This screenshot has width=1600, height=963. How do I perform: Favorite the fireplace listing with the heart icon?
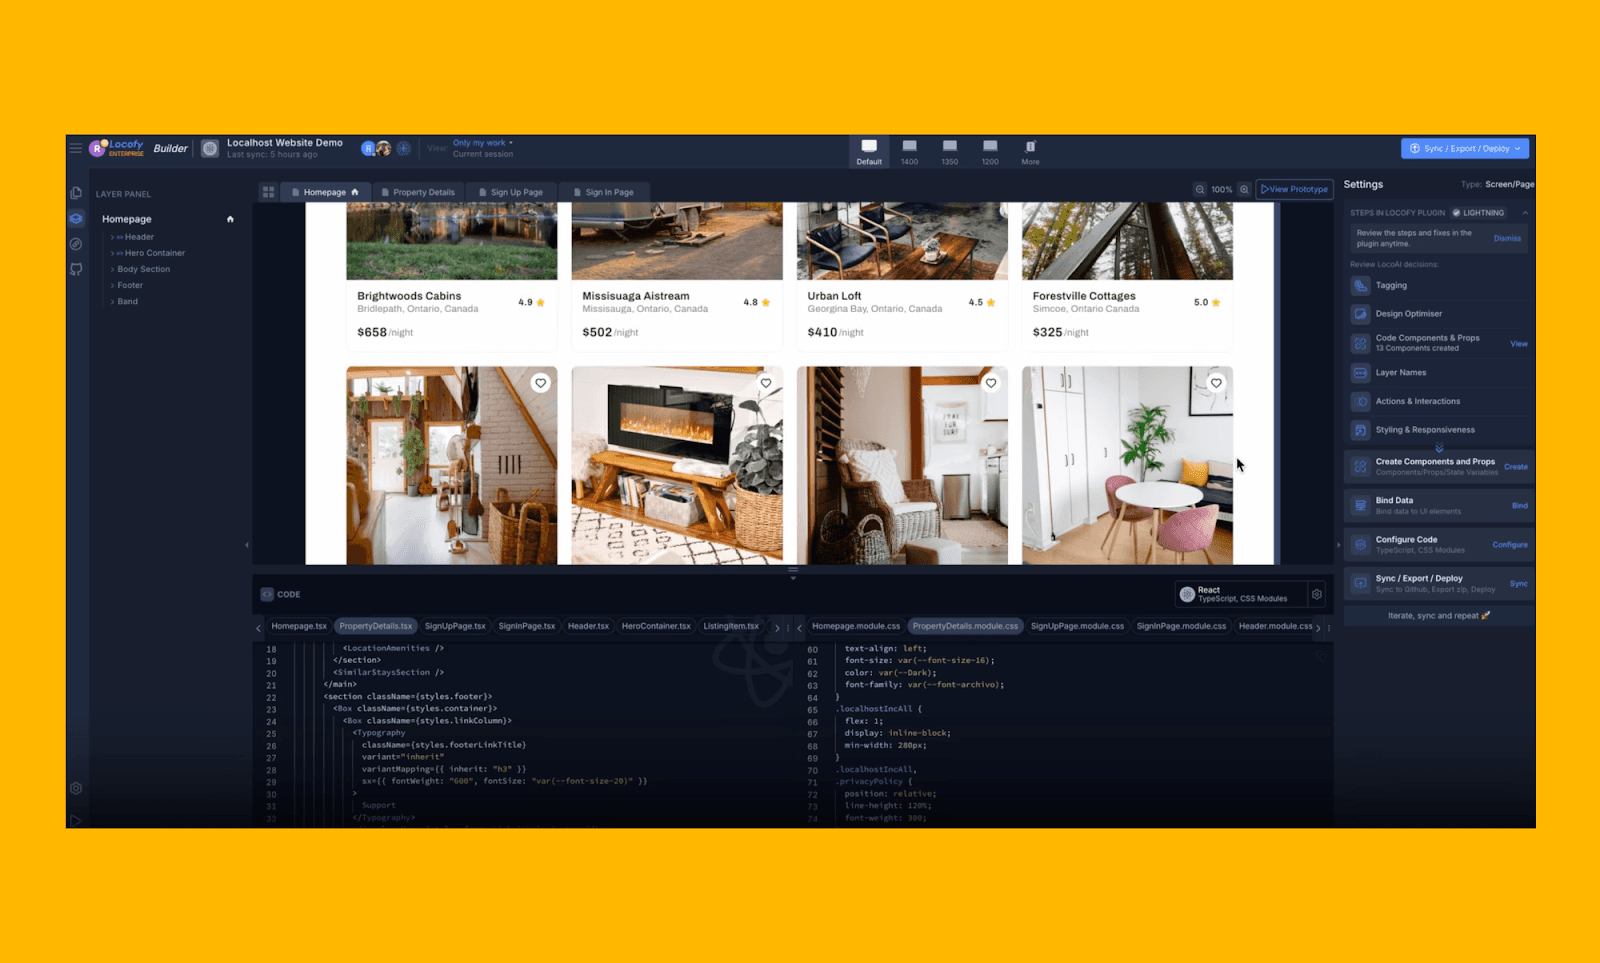coord(766,383)
